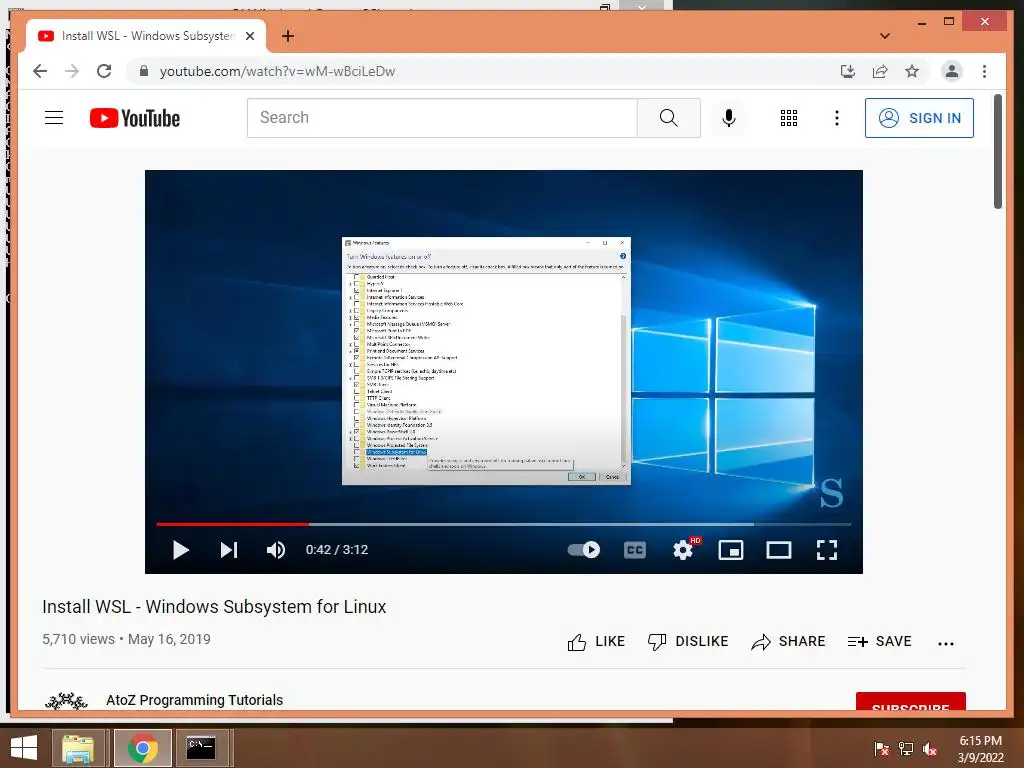
Task: Seek along the video progress bar
Action: [x=504, y=524]
